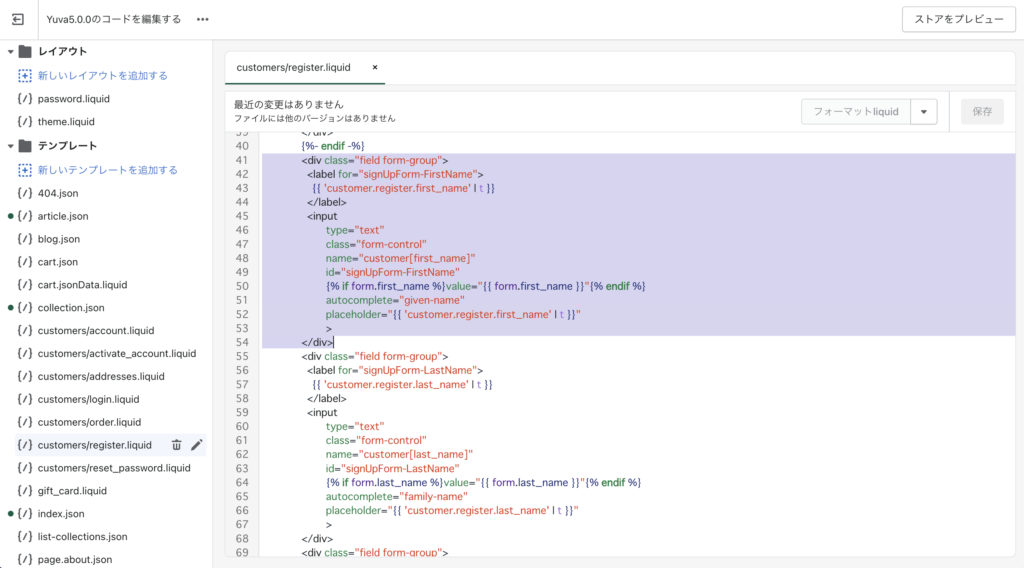Open cart.json file

click(x=57, y=262)
